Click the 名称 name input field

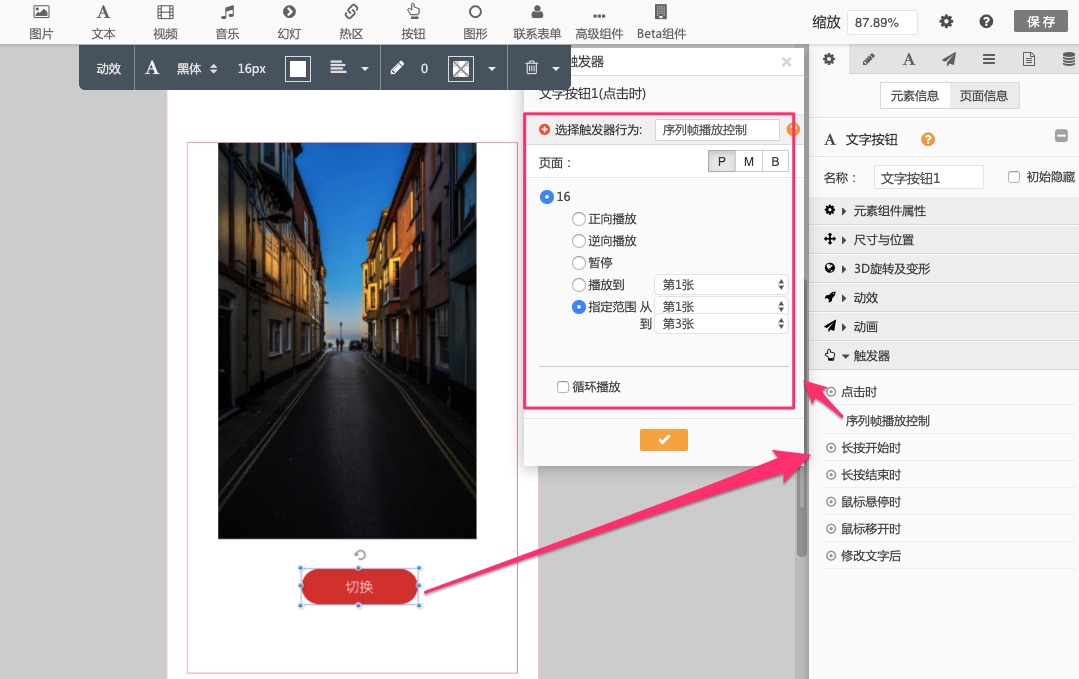(928, 178)
